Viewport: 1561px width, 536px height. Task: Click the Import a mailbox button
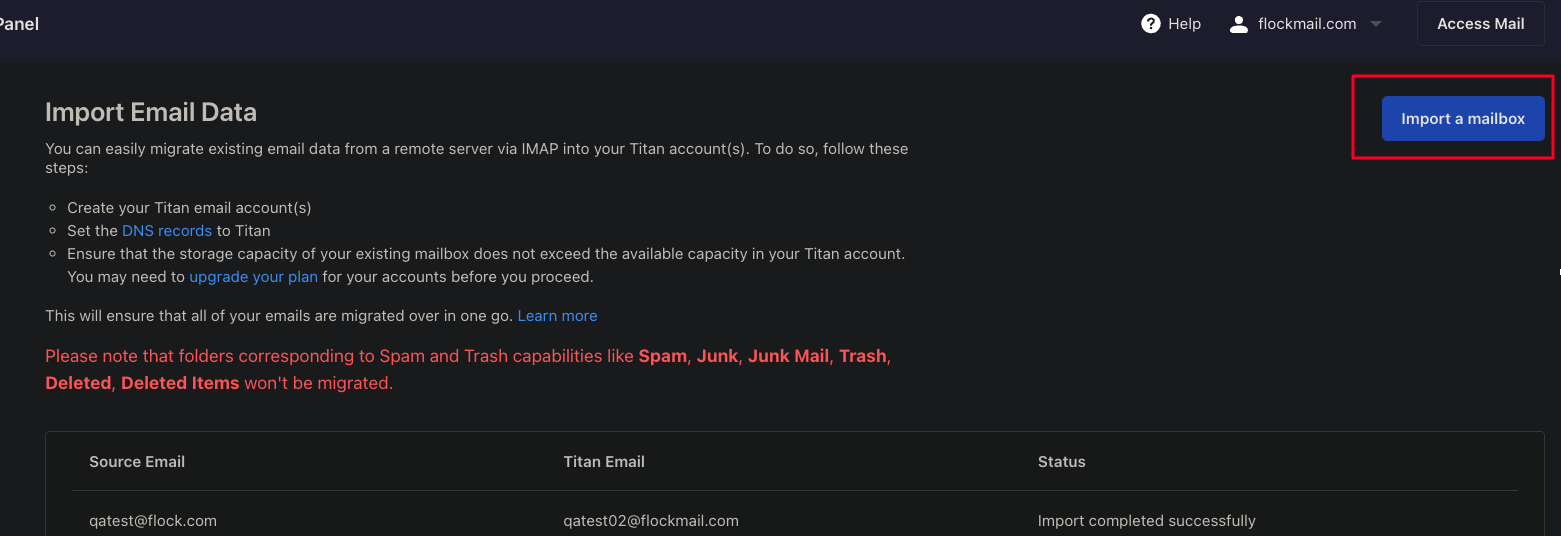1463,118
